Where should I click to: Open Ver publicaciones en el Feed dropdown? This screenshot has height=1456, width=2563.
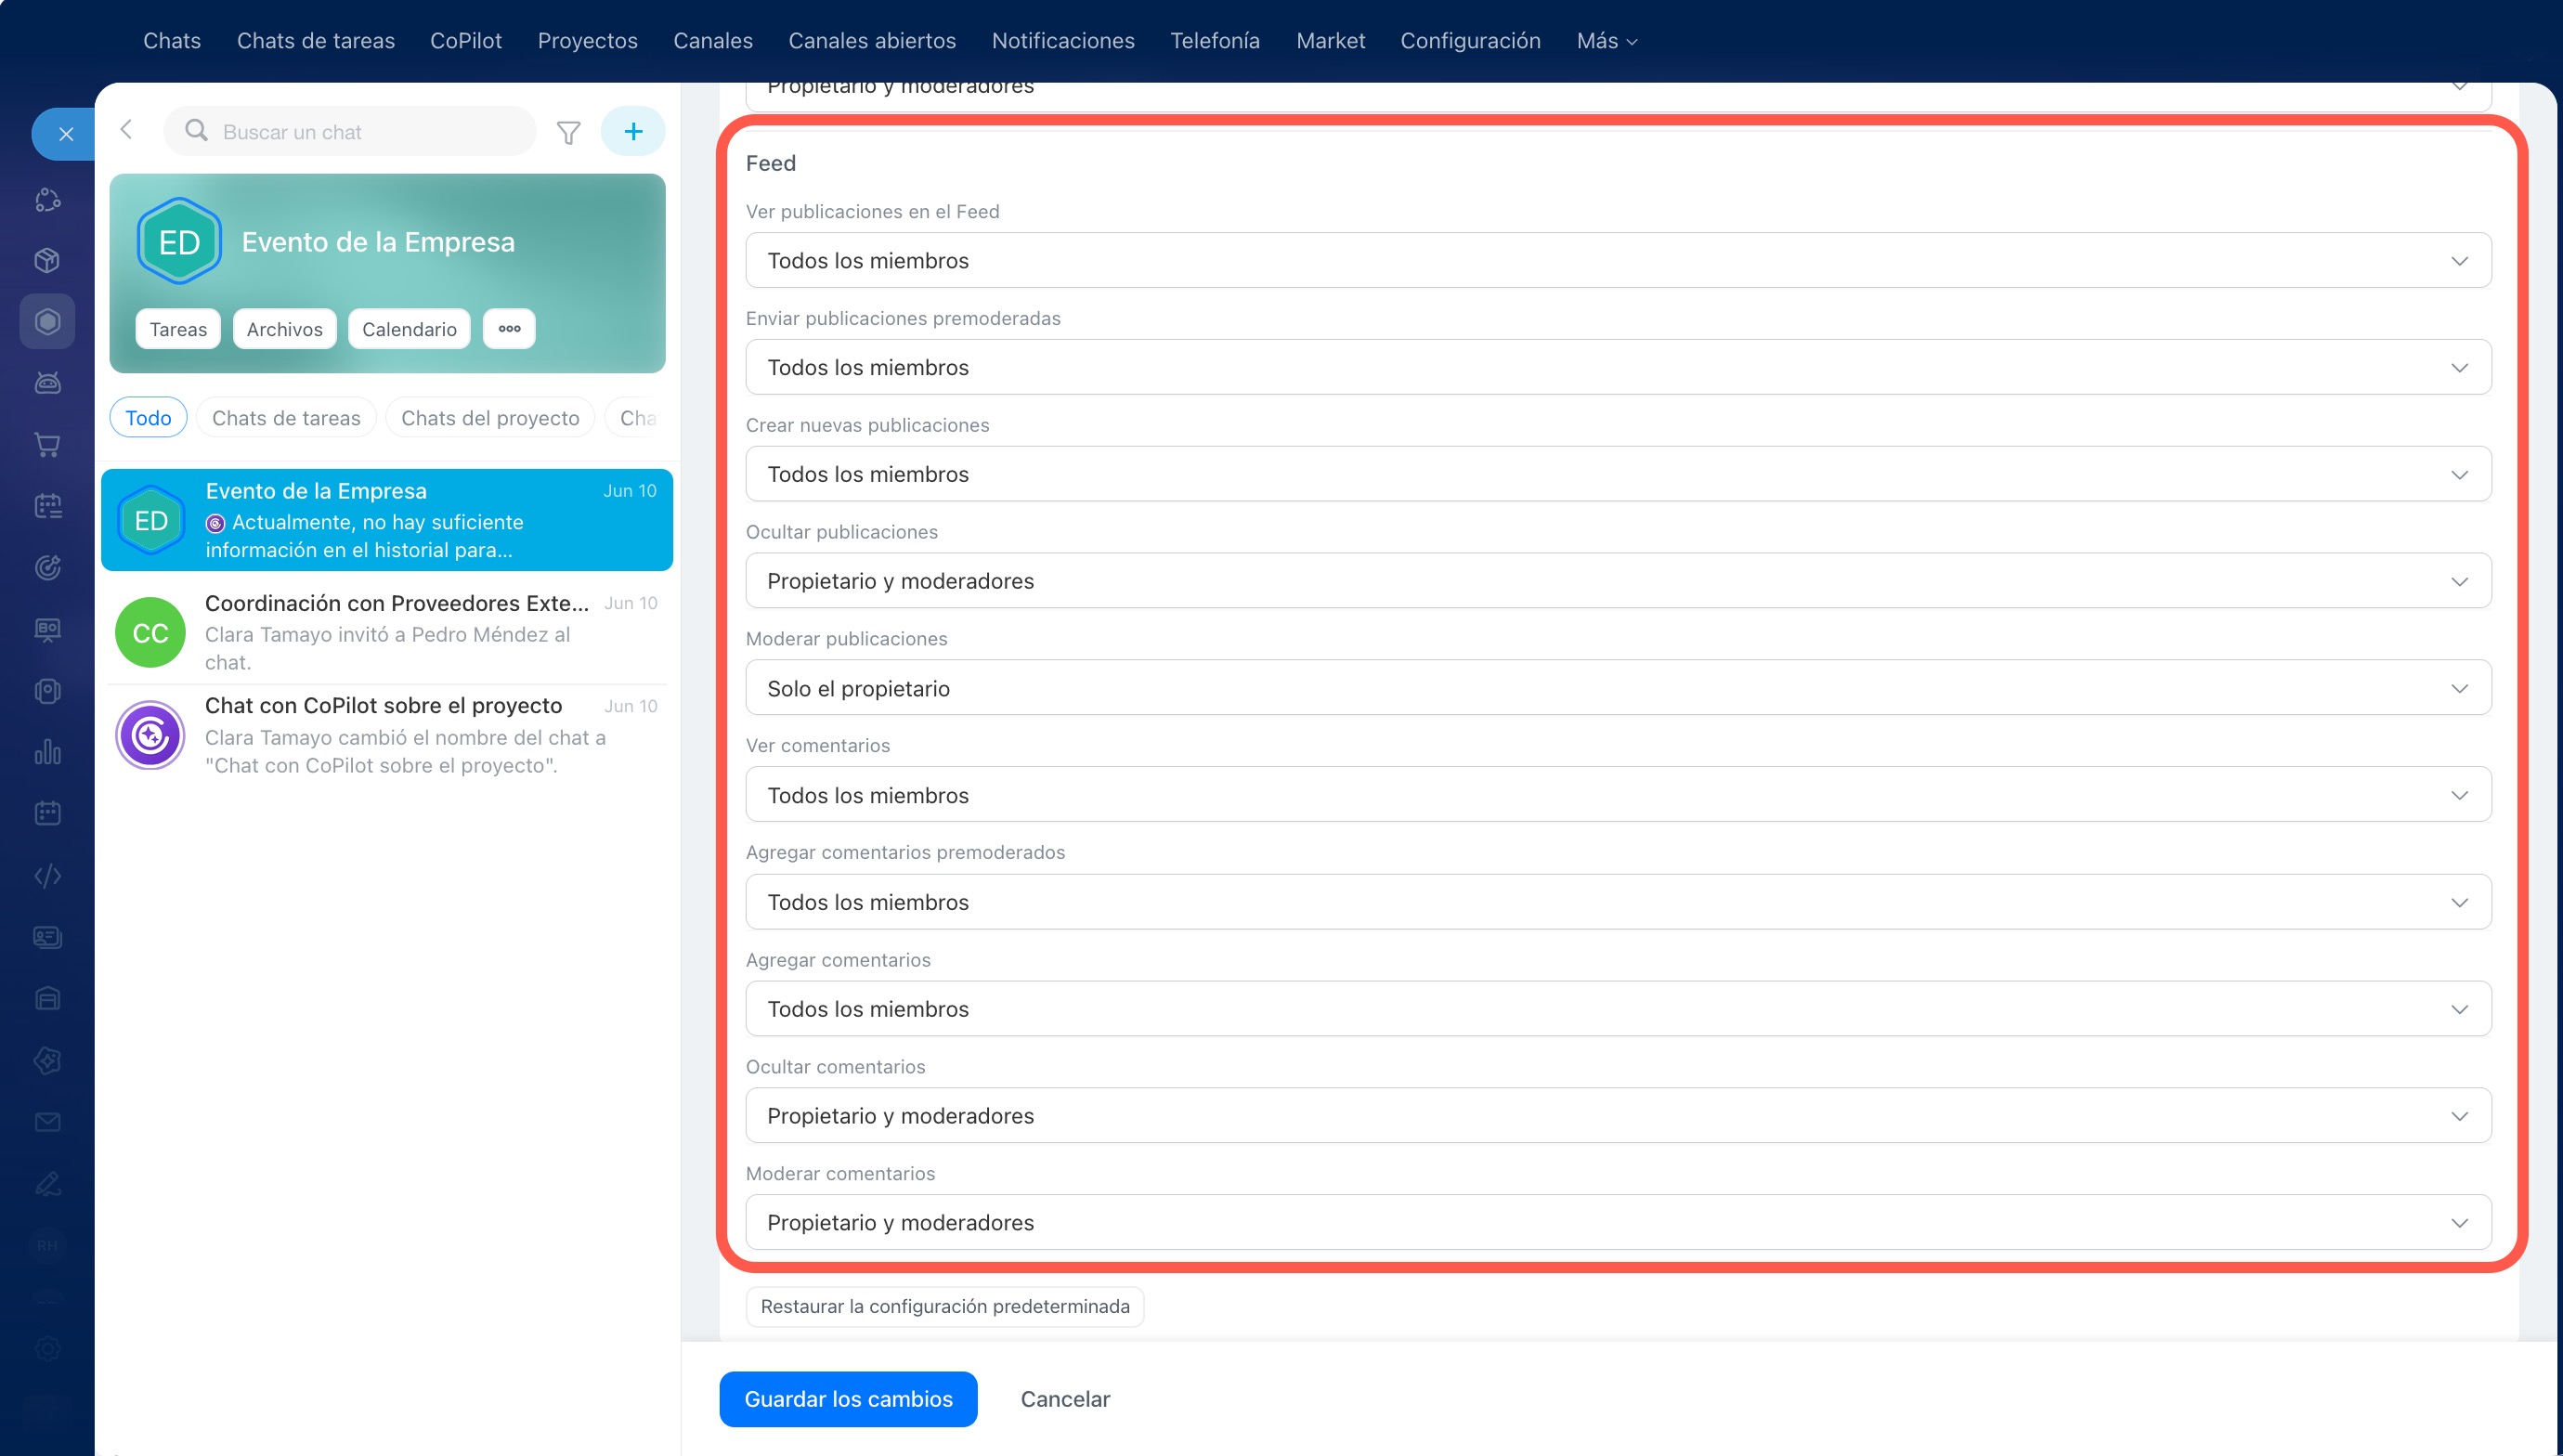[1618, 260]
